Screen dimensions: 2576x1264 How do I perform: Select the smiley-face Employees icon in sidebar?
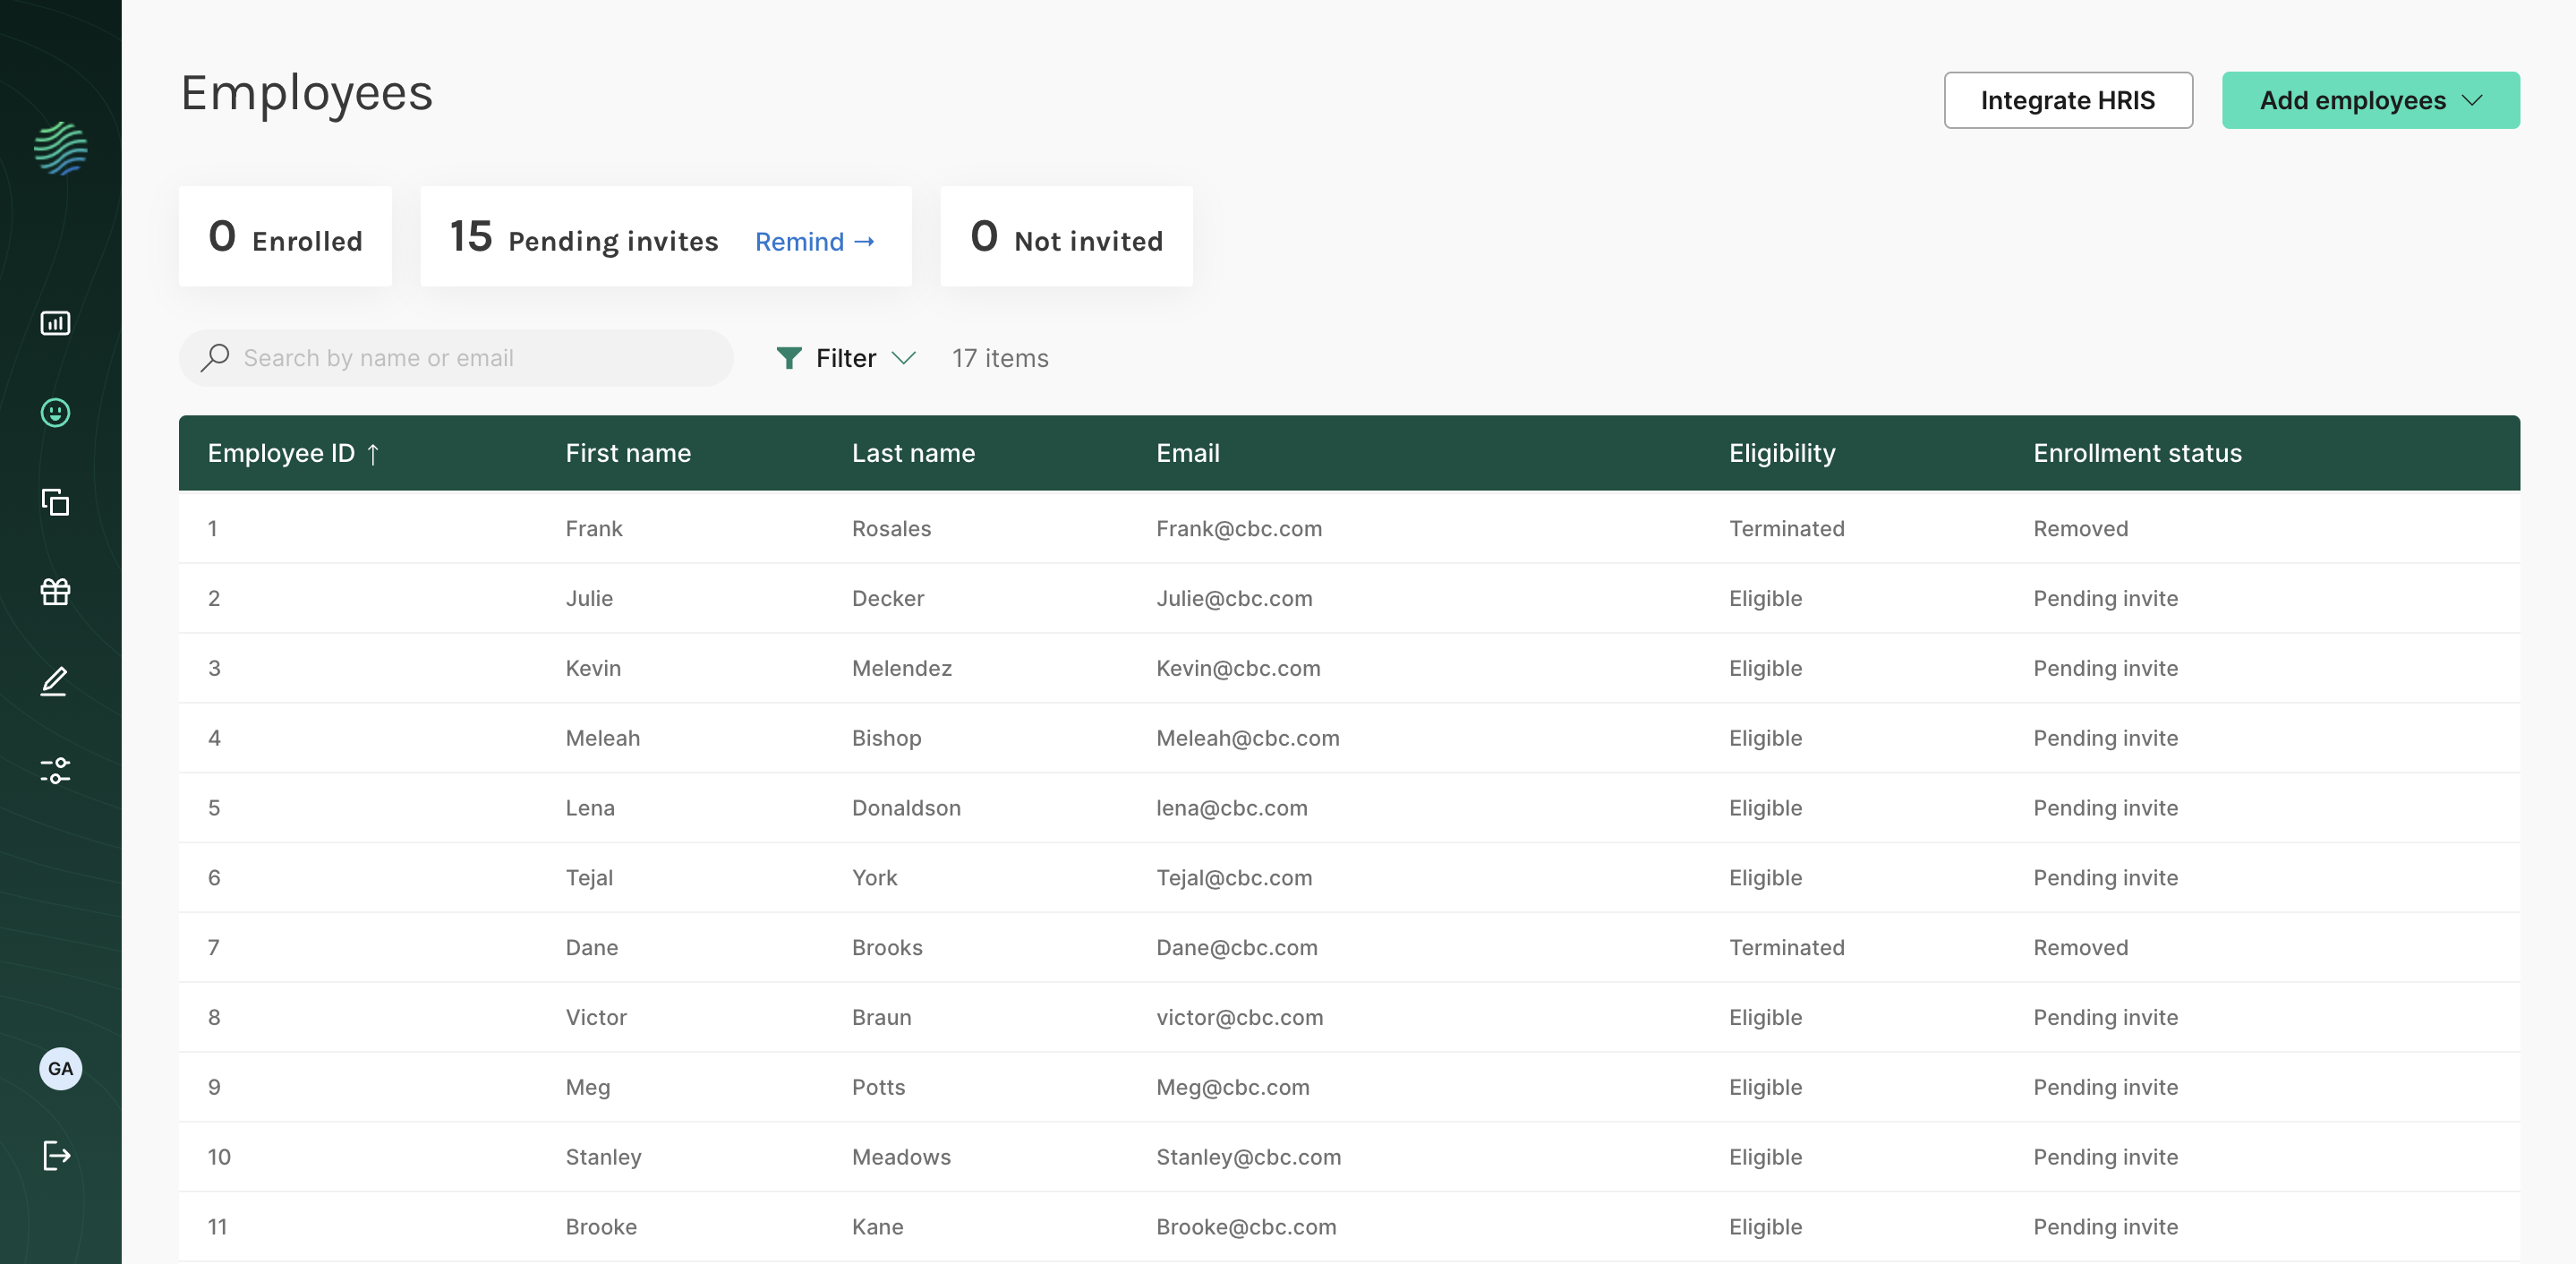[55, 412]
